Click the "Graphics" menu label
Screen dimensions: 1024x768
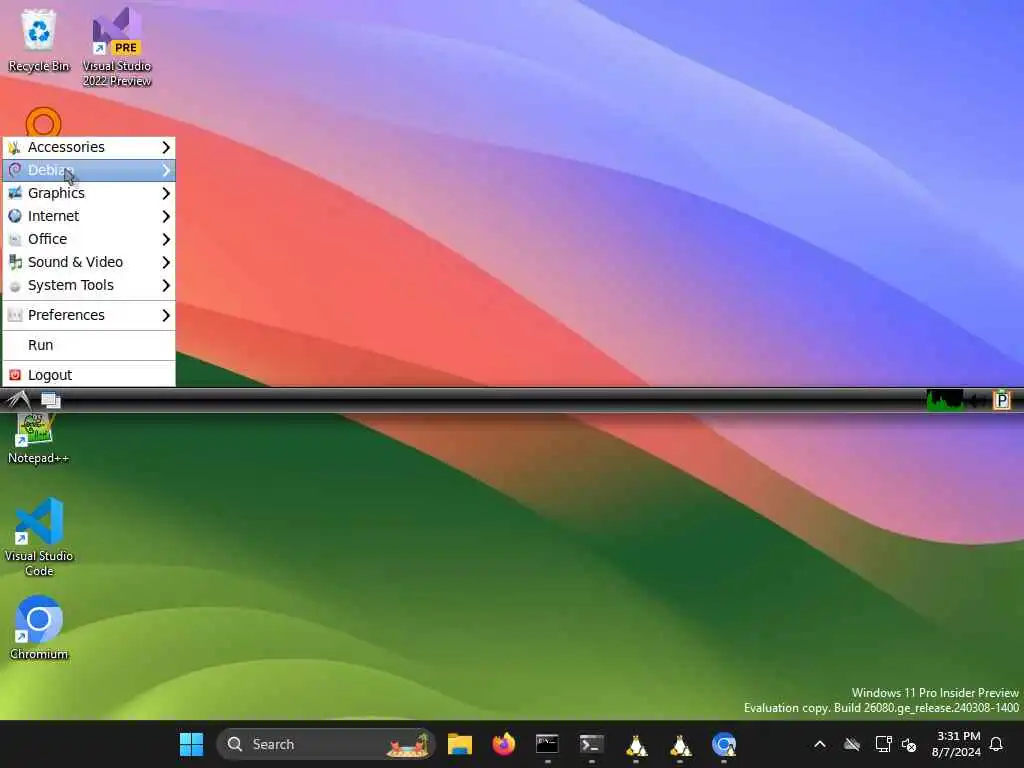pos(56,193)
